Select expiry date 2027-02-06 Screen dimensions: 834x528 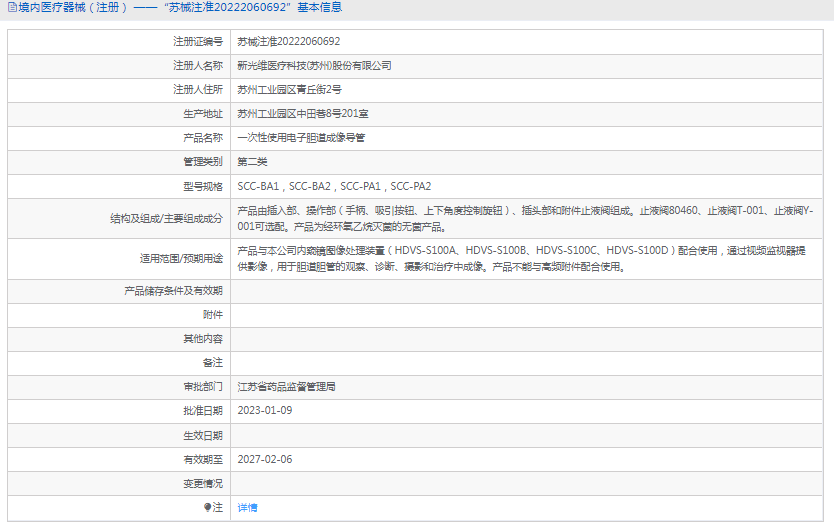[264, 459]
